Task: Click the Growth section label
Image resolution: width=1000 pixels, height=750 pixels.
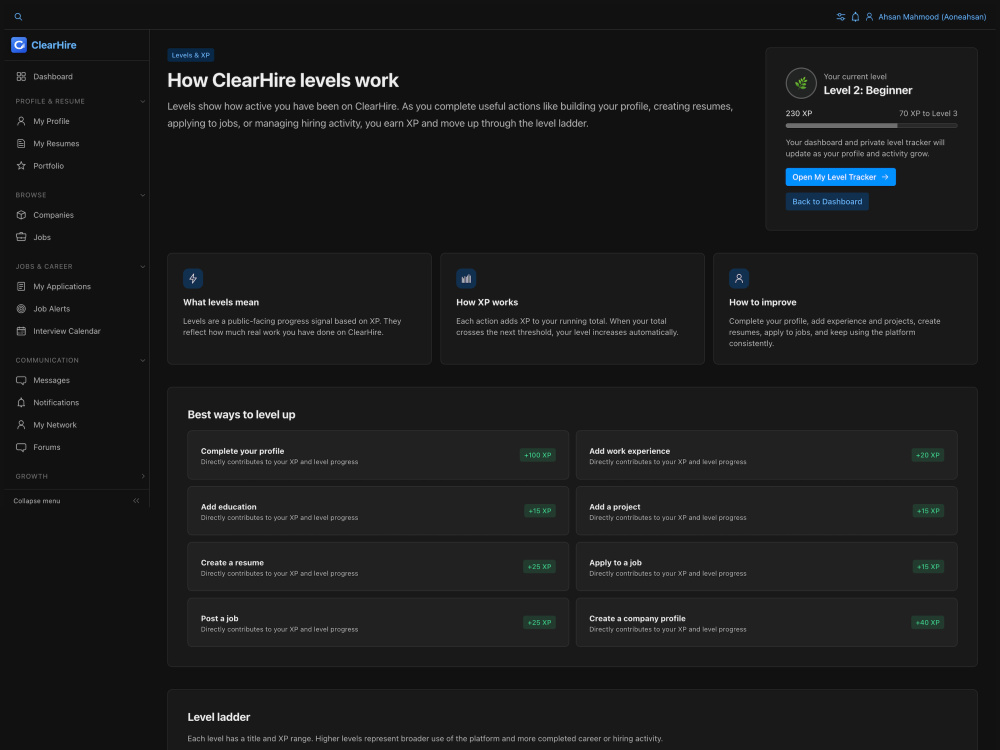Action: (32, 476)
